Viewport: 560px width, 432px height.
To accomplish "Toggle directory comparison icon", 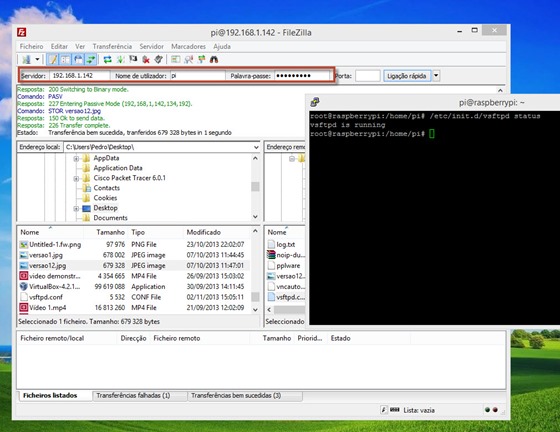I will (188, 60).
